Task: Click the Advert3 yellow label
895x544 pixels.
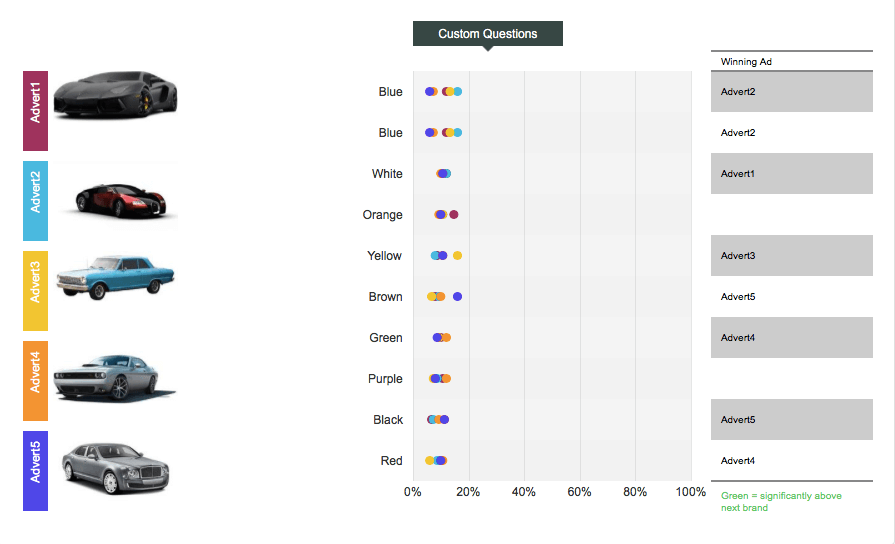Action: [x=35, y=291]
